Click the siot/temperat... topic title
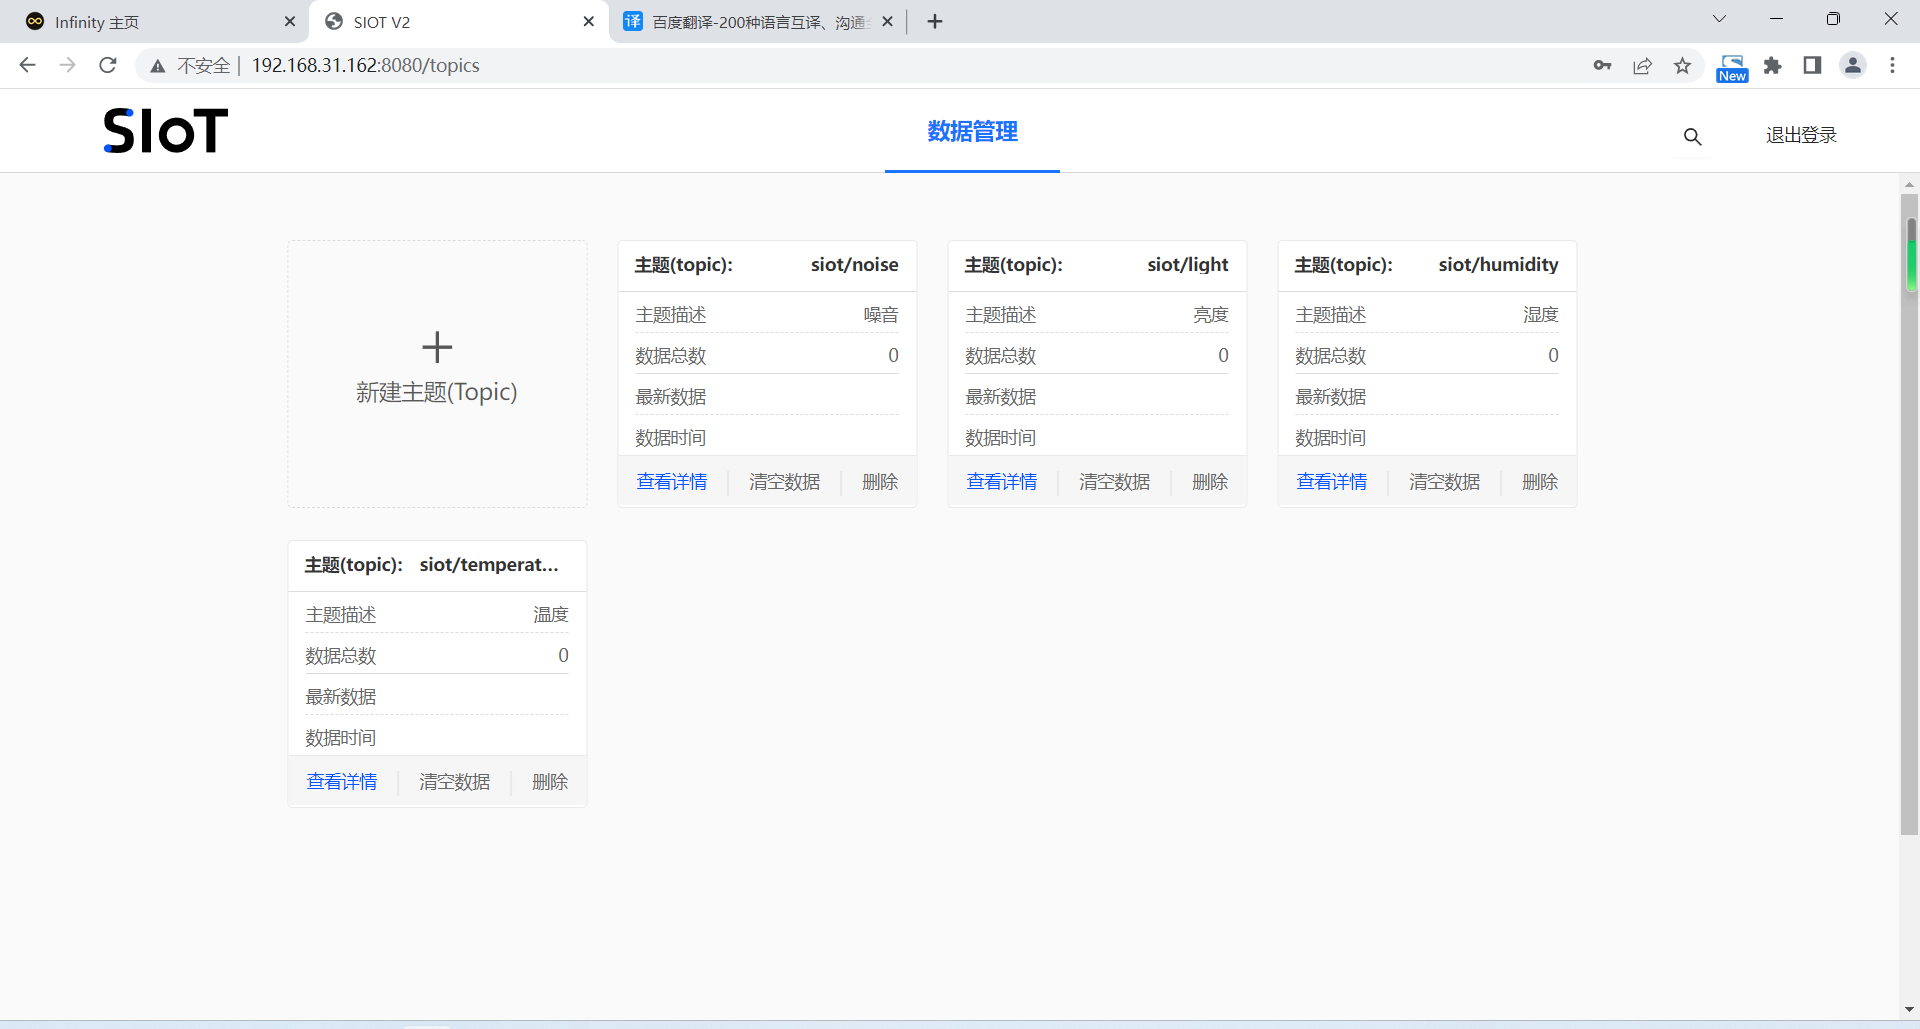Screen dimensions: 1920x1029 pyautogui.click(x=489, y=565)
